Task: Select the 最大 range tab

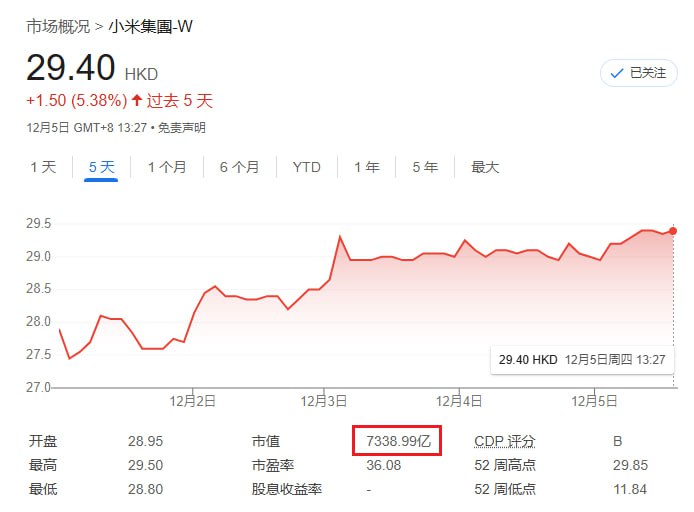Action: [485, 167]
